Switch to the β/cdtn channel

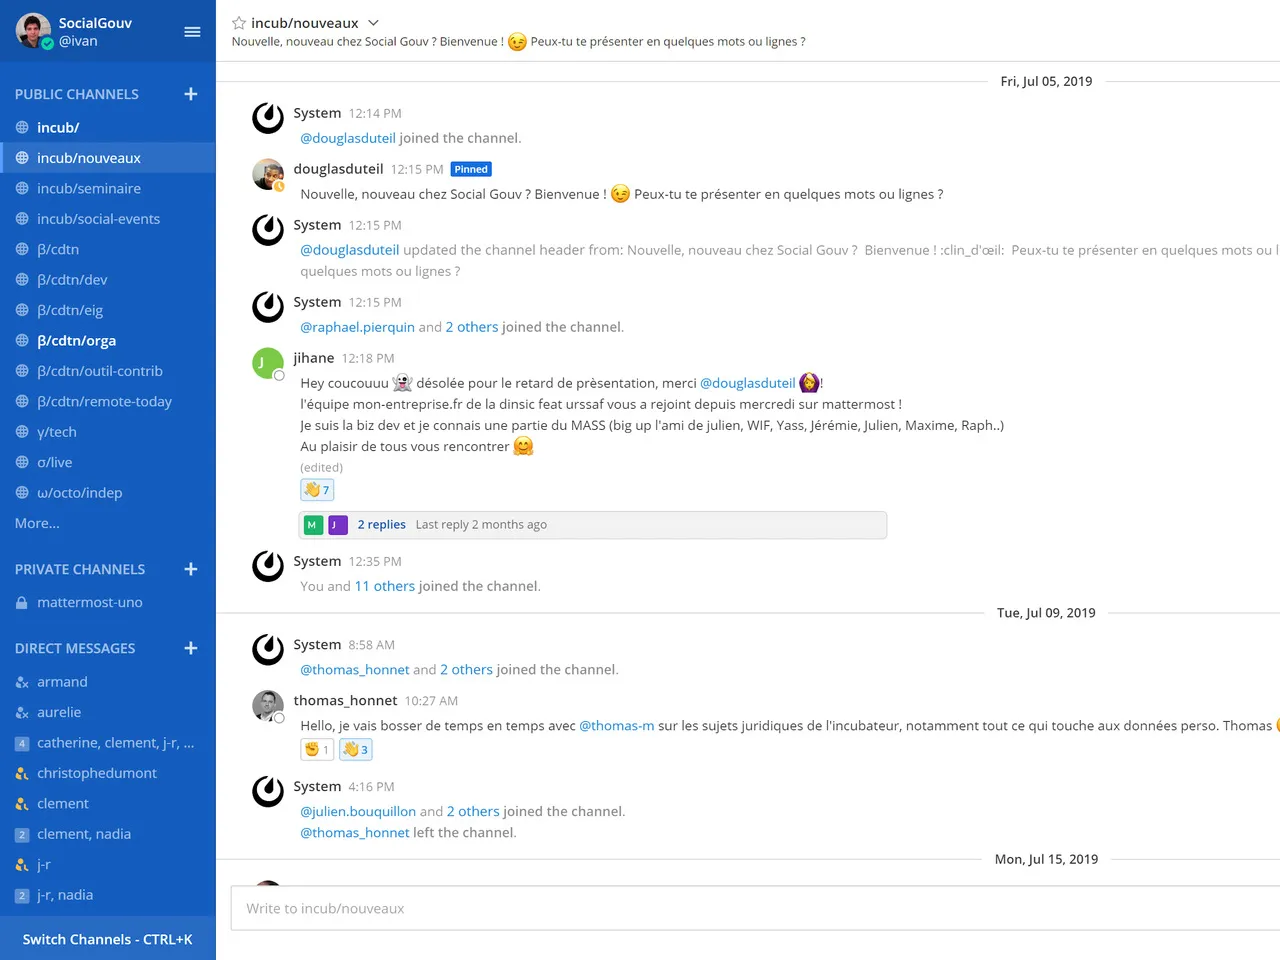coord(108,249)
